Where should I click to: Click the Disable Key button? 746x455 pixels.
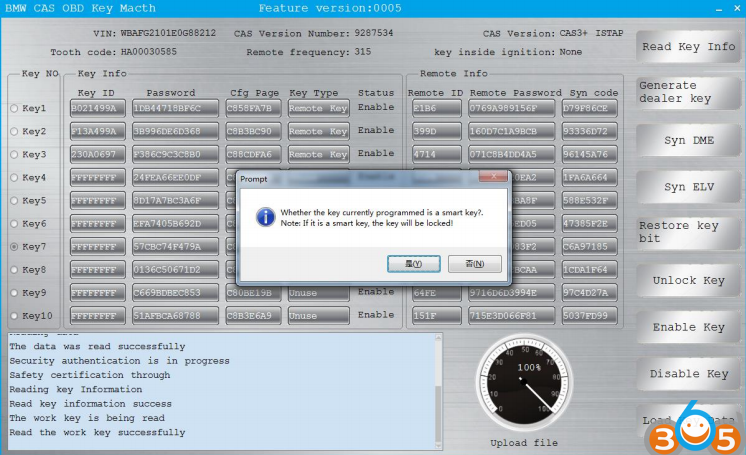pyautogui.click(x=688, y=374)
